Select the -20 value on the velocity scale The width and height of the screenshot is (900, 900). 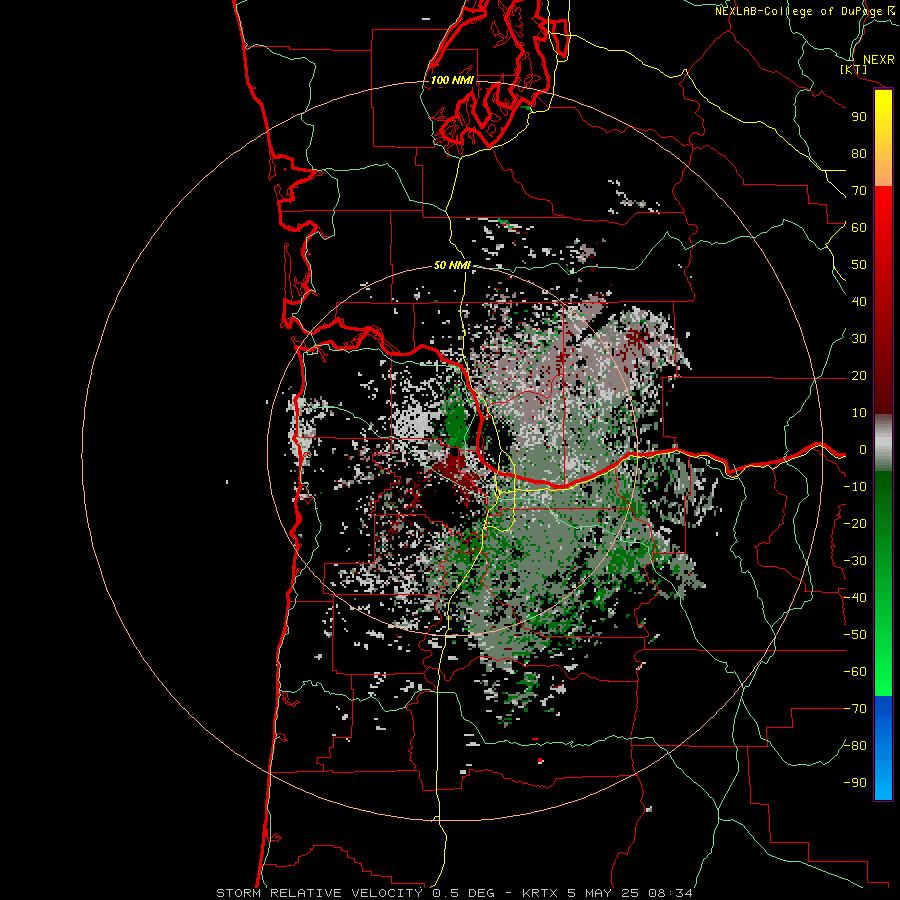click(855, 524)
